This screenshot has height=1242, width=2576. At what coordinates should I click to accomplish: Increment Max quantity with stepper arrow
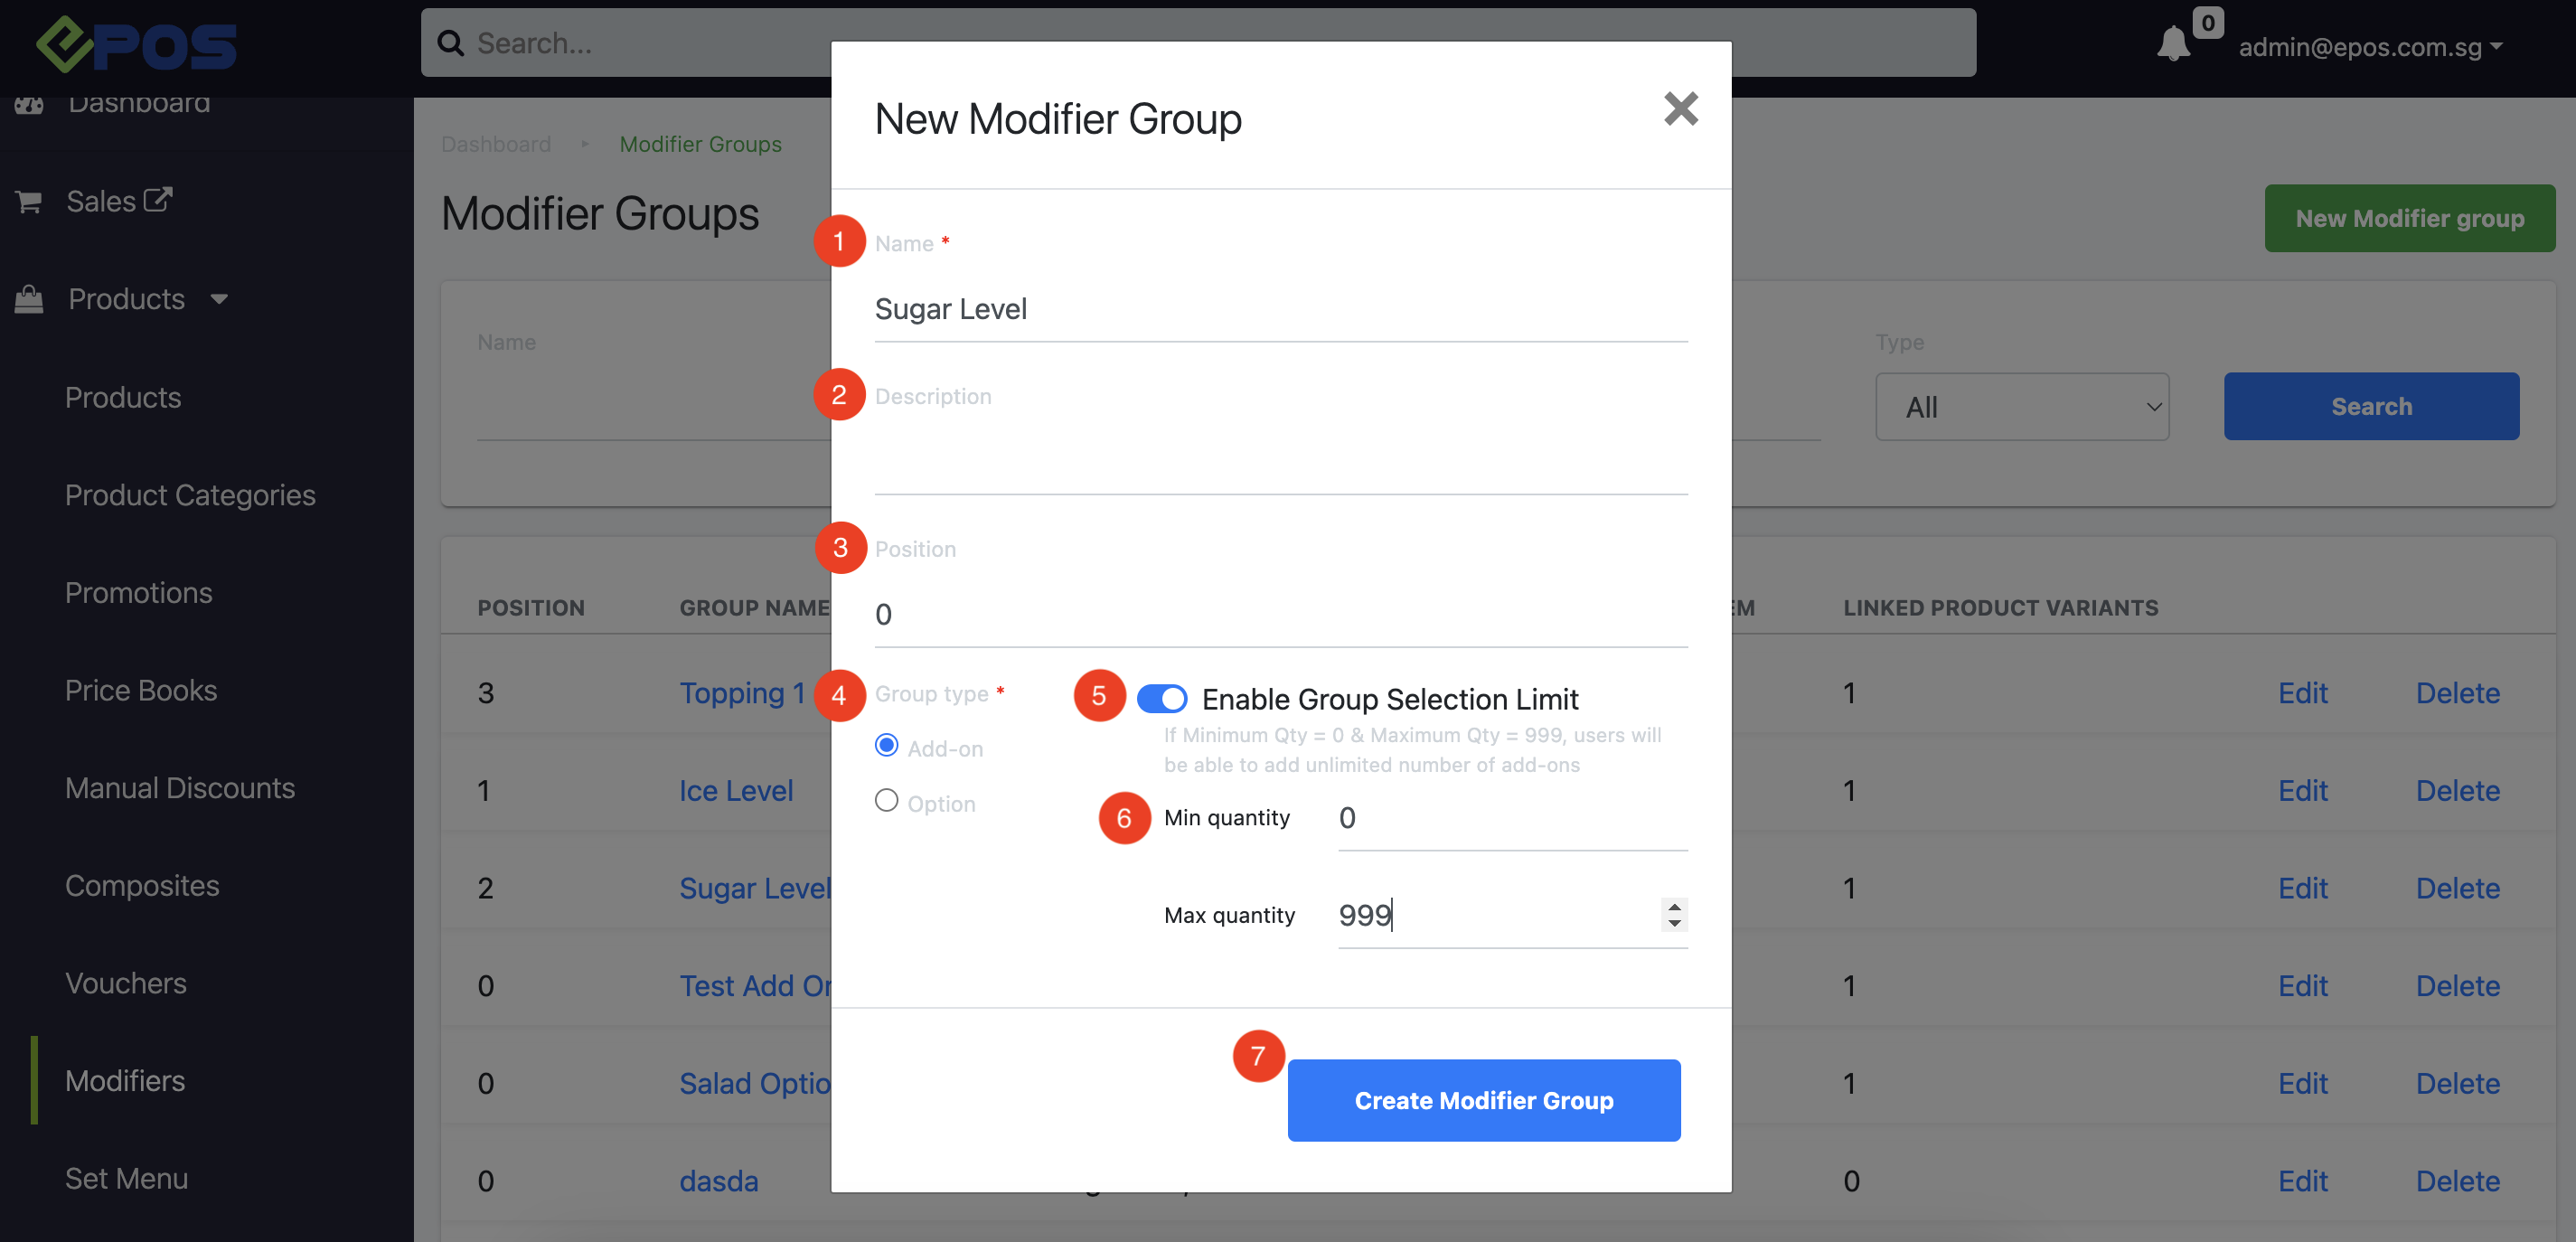tap(1674, 906)
